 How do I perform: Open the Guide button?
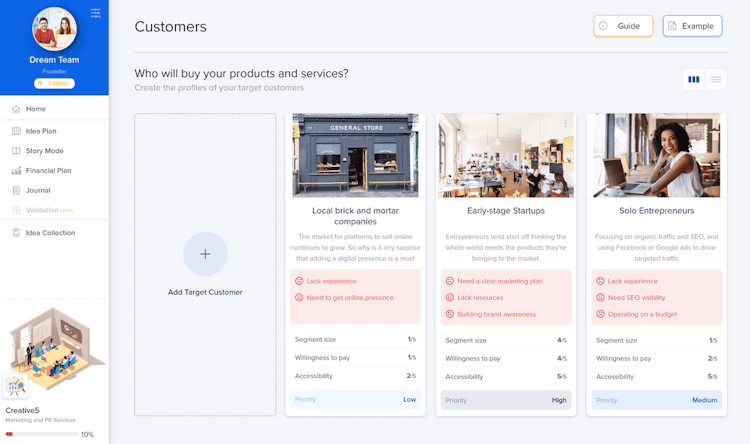tap(623, 26)
